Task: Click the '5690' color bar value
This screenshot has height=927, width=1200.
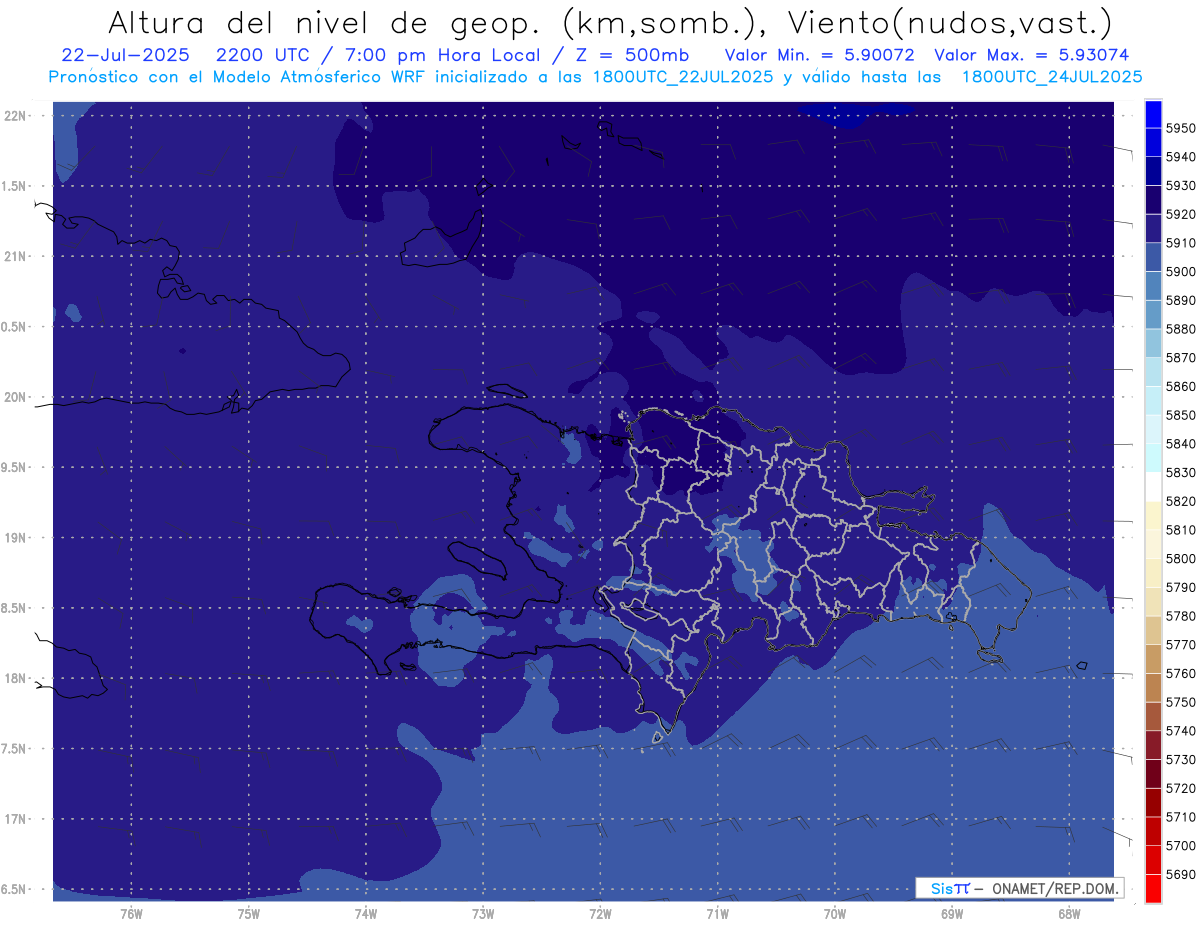Action: coord(1181,874)
